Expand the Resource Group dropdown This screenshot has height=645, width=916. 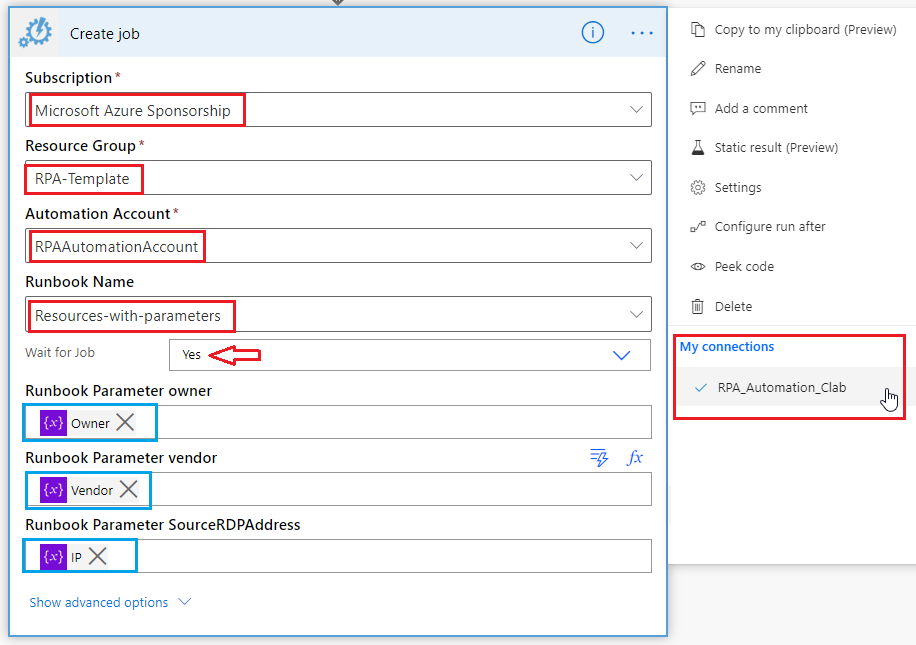tap(636, 178)
